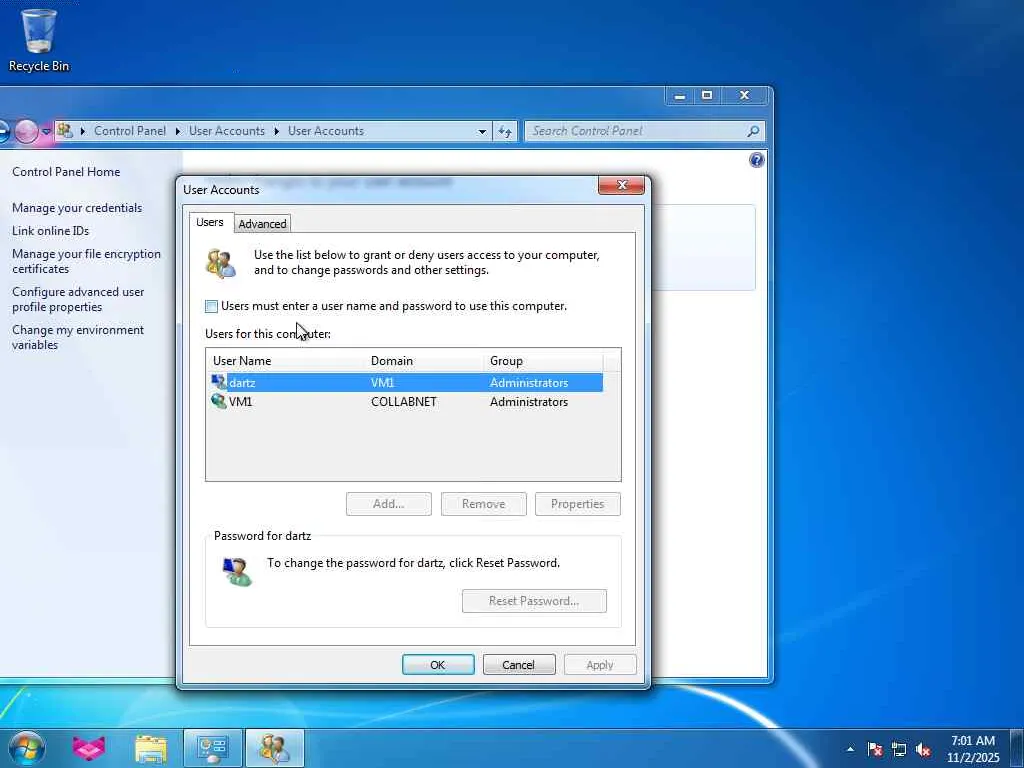The width and height of the screenshot is (1024, 768).
Task: Switch to the Advanced tab
Action: pos(262,224)
